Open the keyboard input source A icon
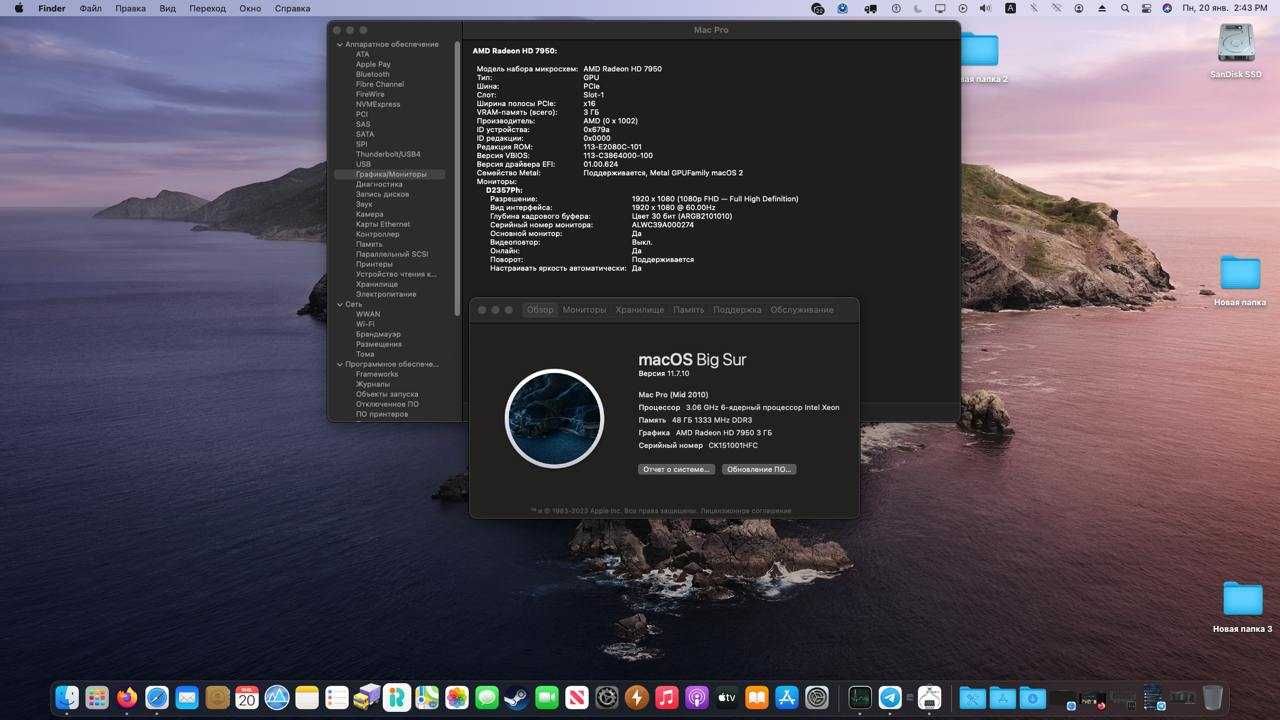 pyautogui.click(x=1010, y=8)
